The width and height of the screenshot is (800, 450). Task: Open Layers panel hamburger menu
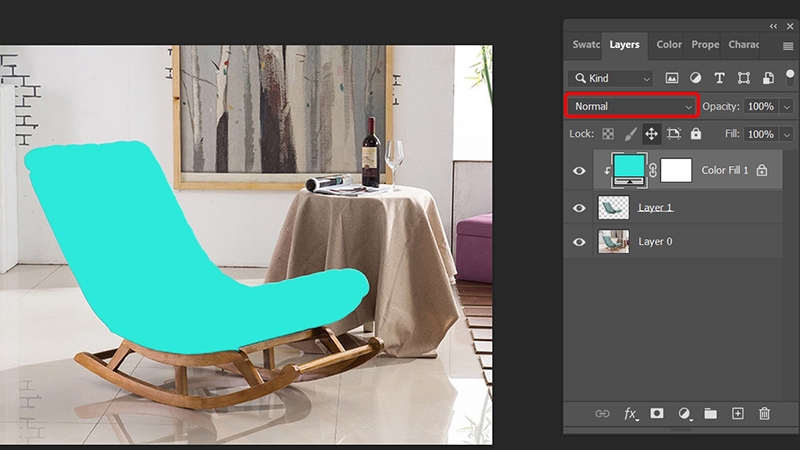click(788, 46)
